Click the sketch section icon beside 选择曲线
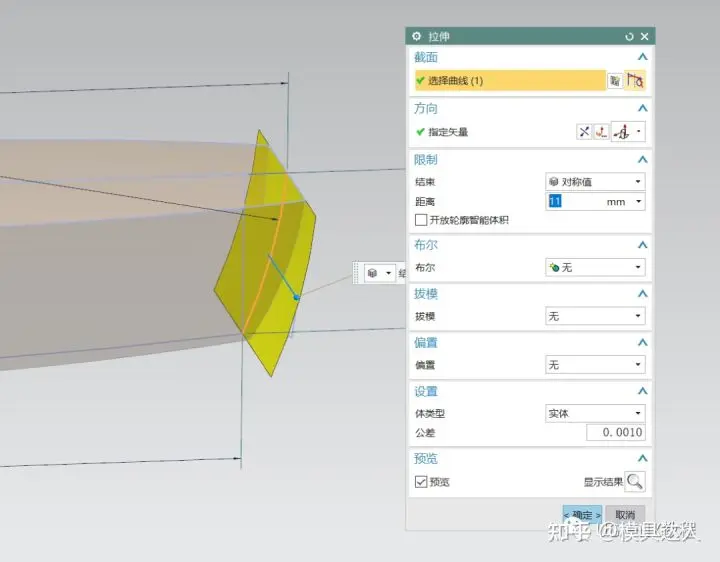This screenshot has width=720, height=562. (615, 81)
